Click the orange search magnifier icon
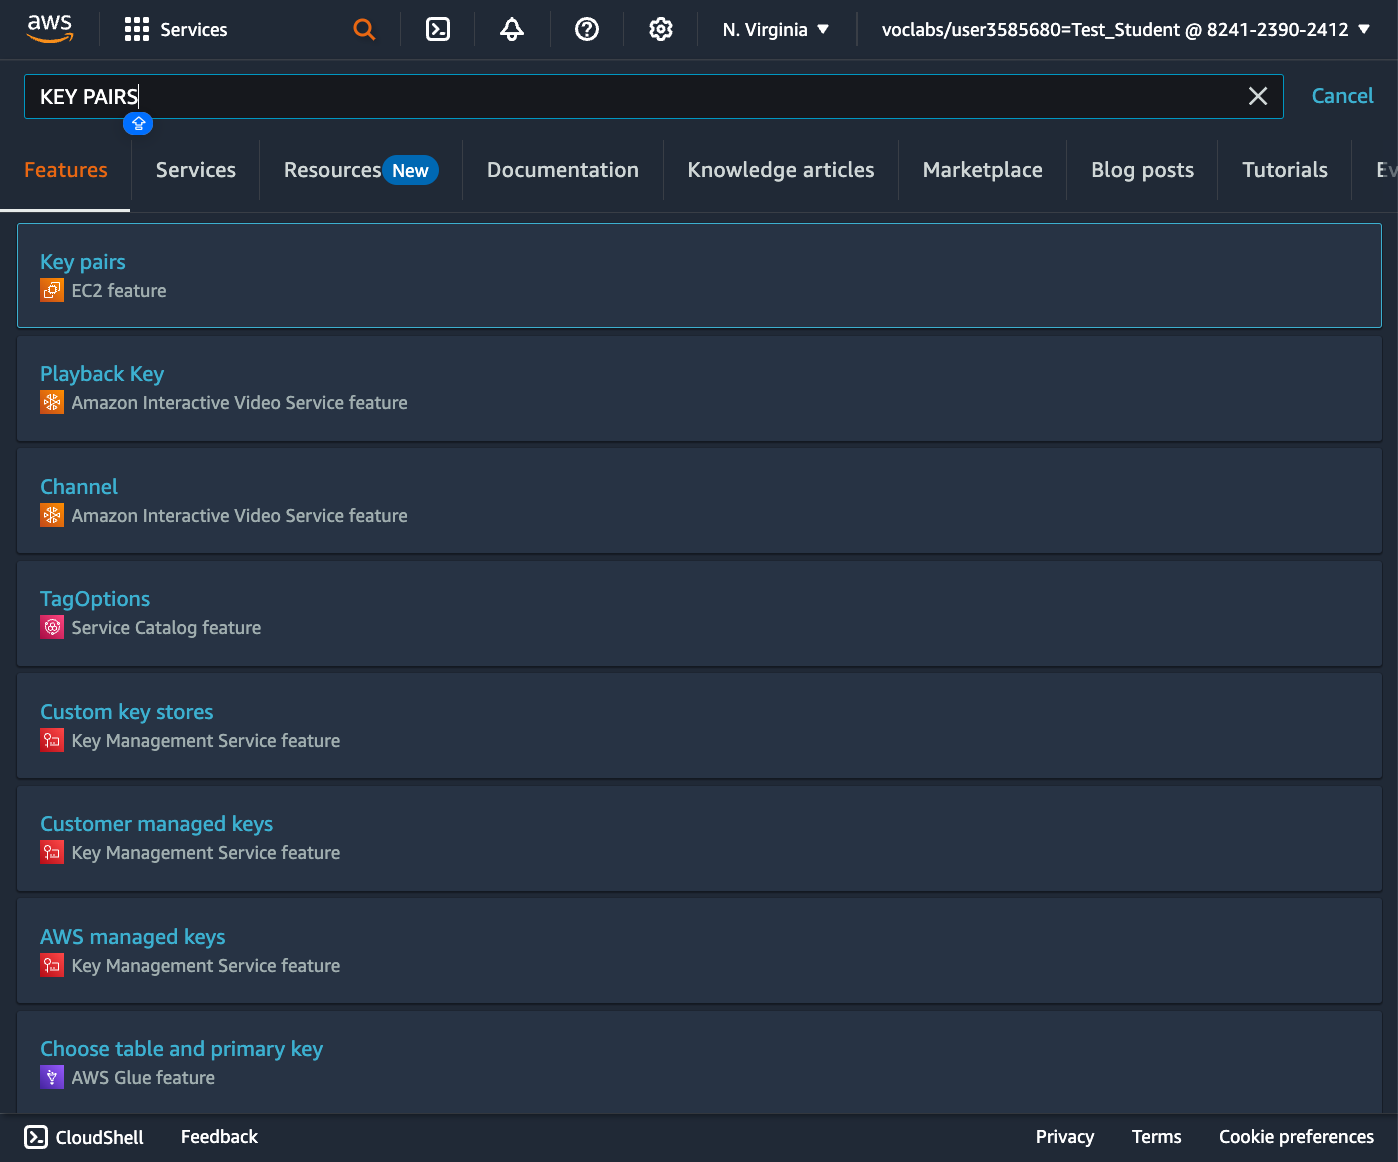The image size is (1398, 1162). (x=365, y=30)
